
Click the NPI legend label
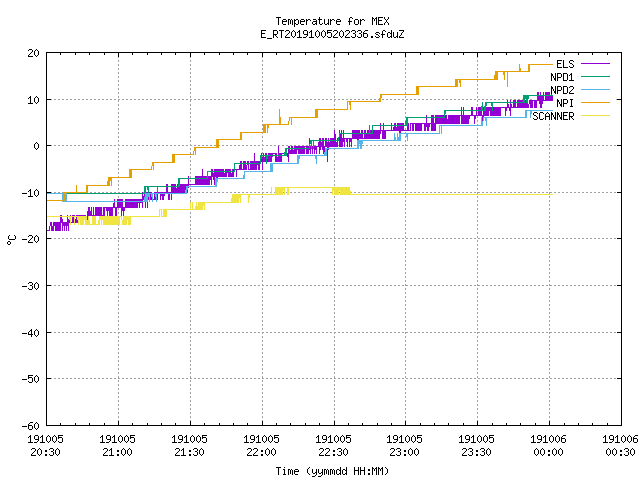pyautogui.click(x=565, y=103)
